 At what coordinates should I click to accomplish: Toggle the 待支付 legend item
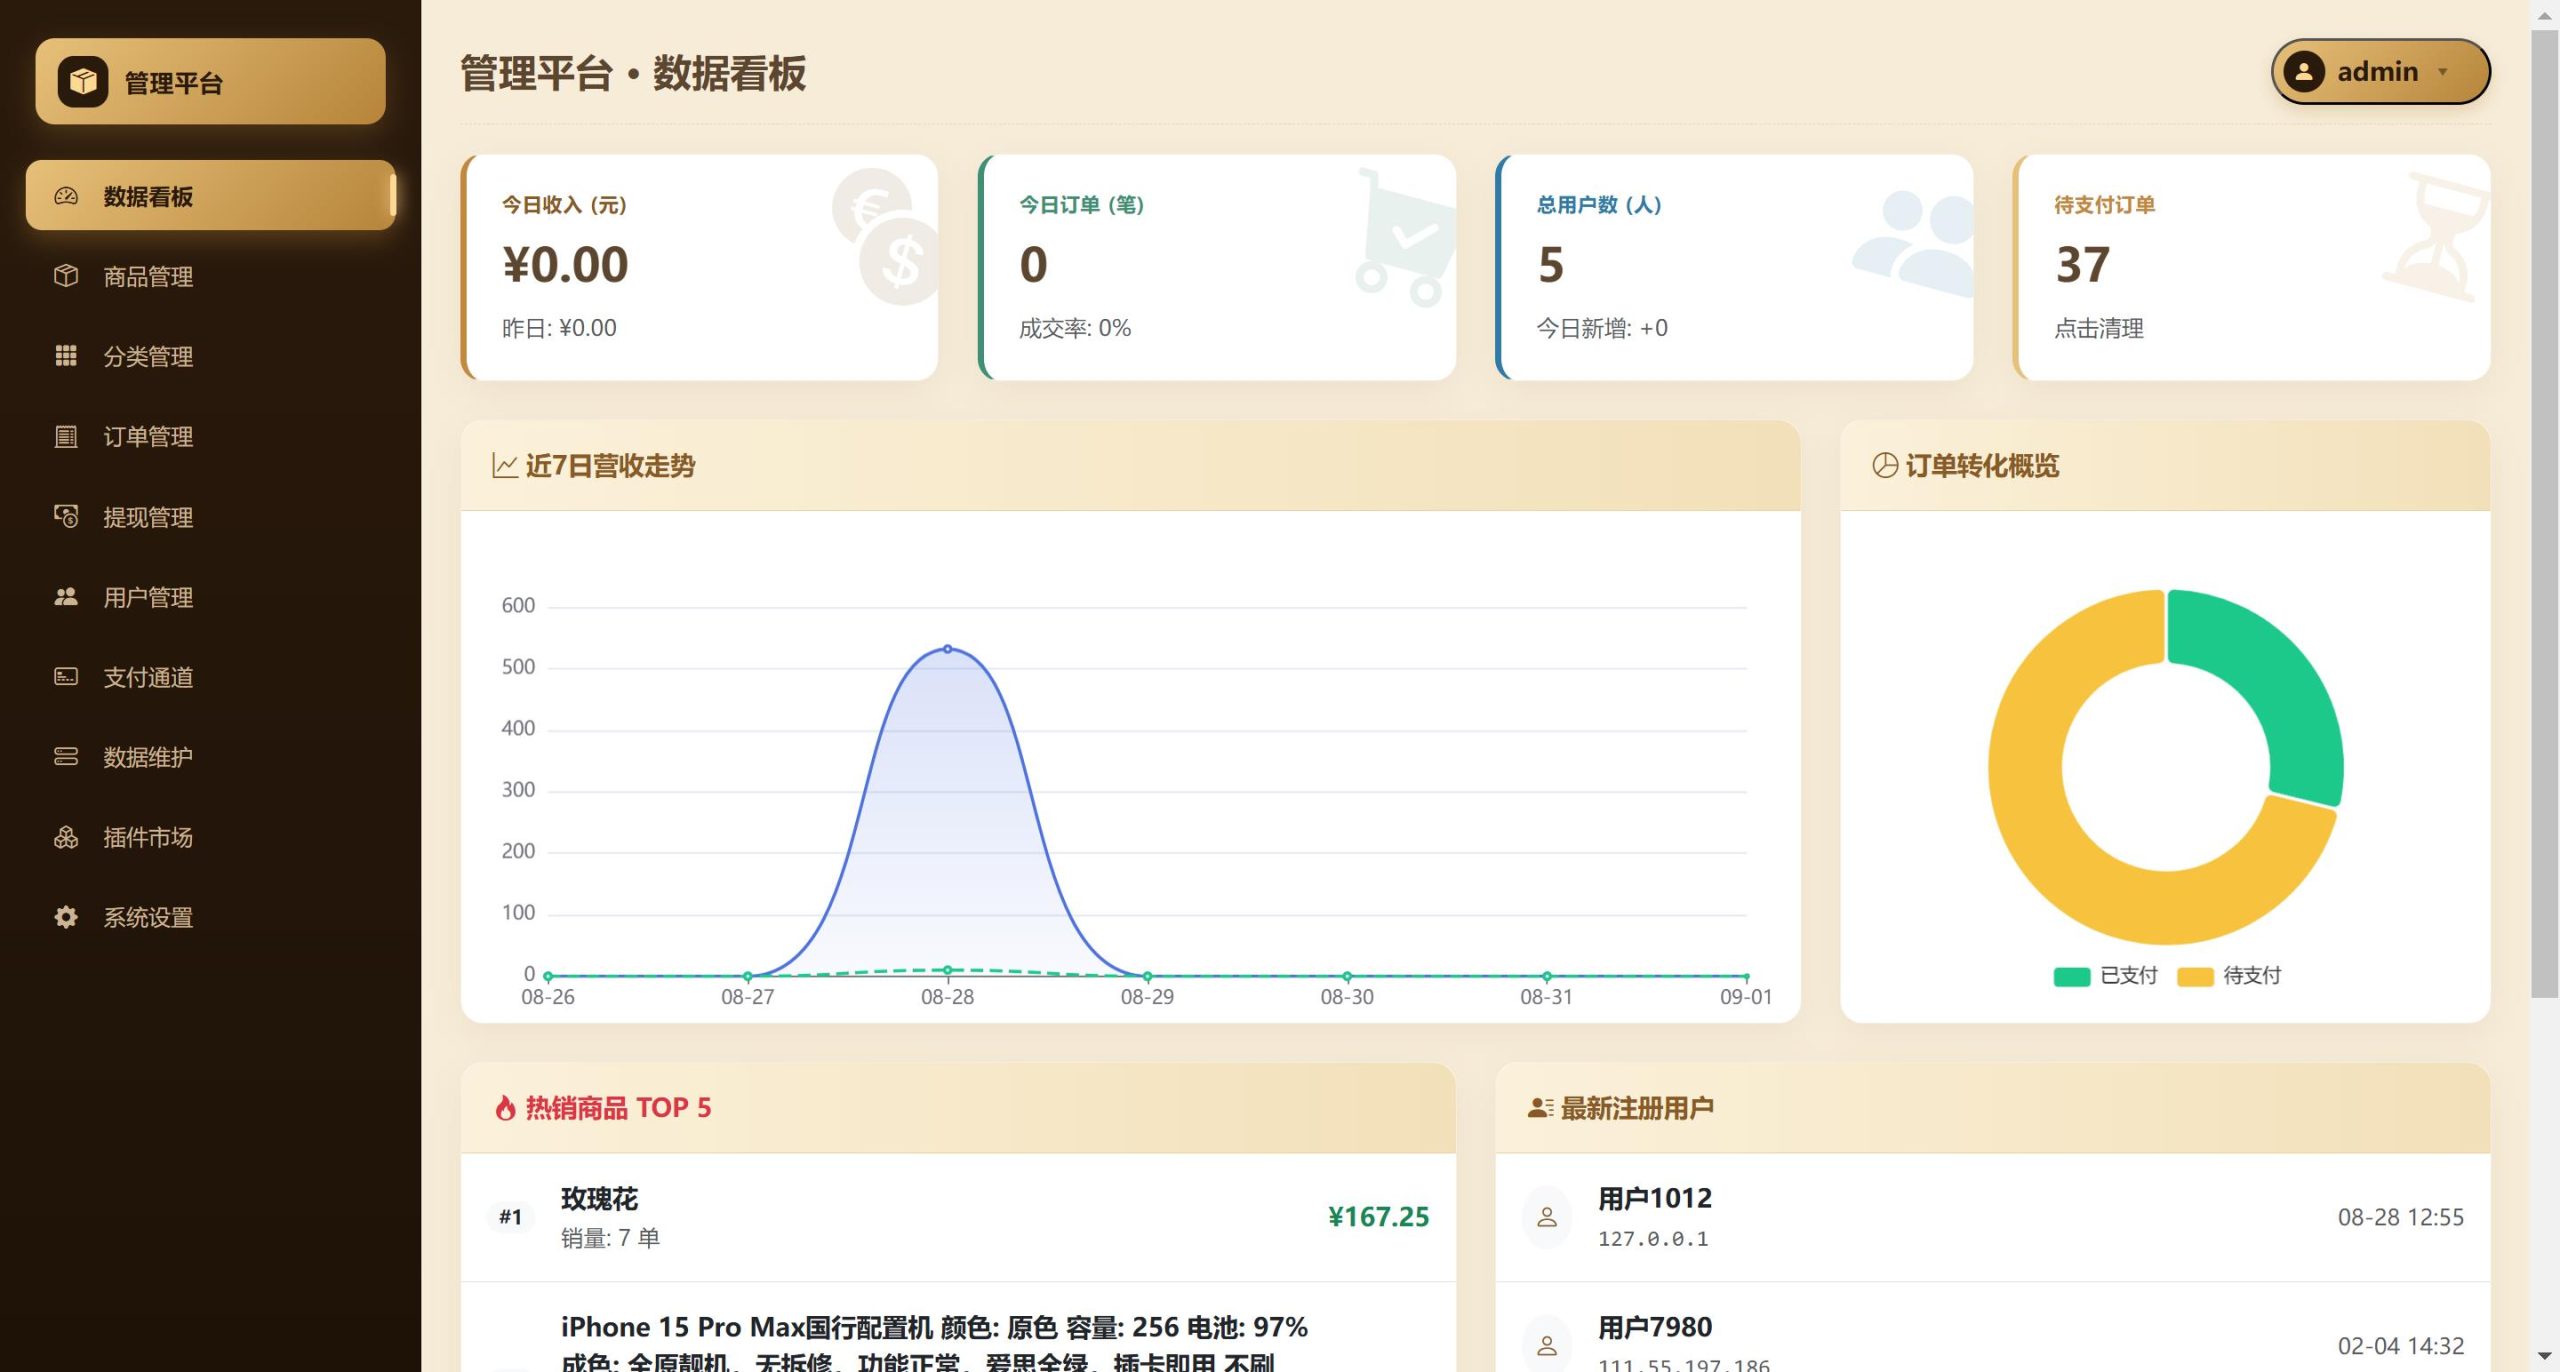pos(2229,976)
